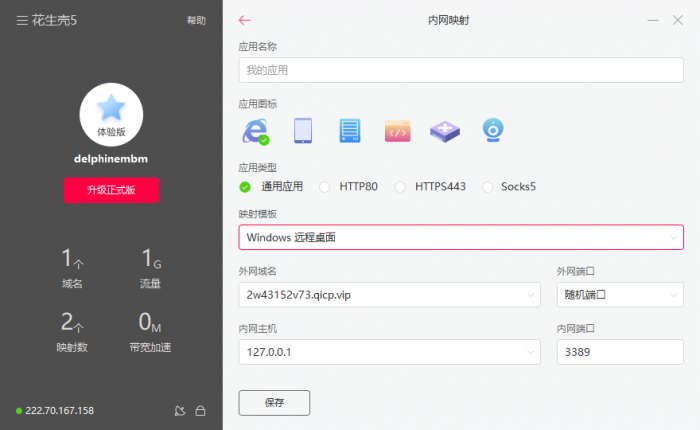This screenshot has width=700, height=430.
Task: Click the 花生壳5 title text
Action: coord(54,21)
